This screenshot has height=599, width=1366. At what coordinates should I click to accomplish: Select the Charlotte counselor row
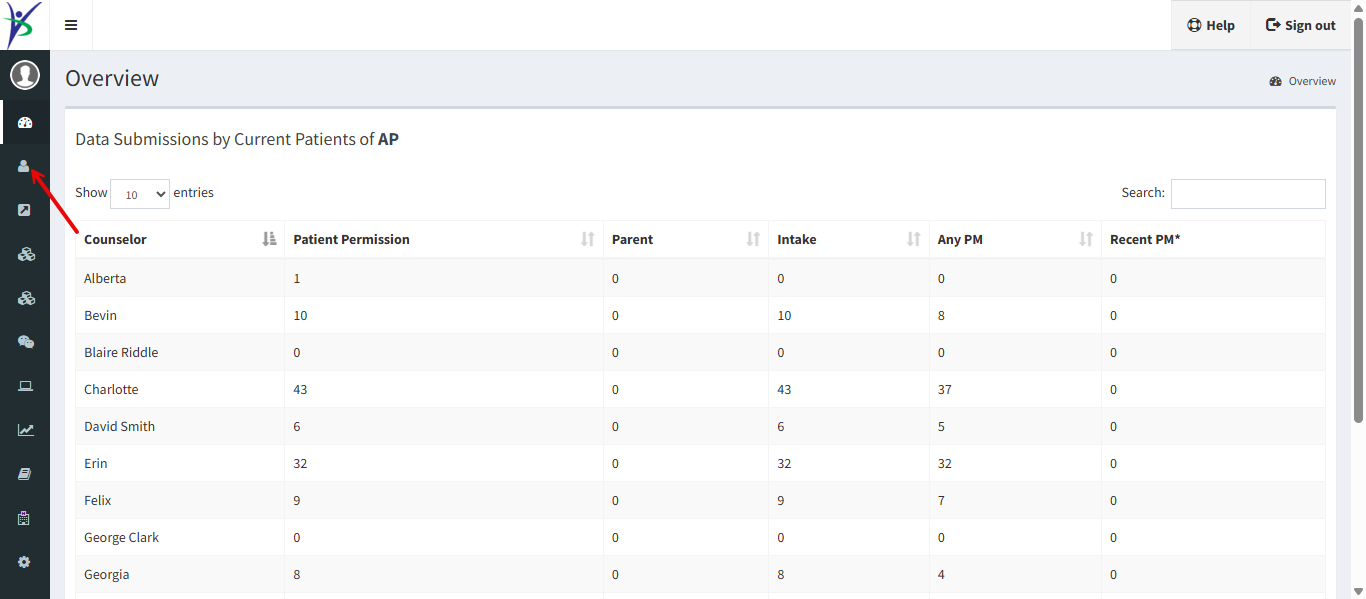[x=700, y=389]
